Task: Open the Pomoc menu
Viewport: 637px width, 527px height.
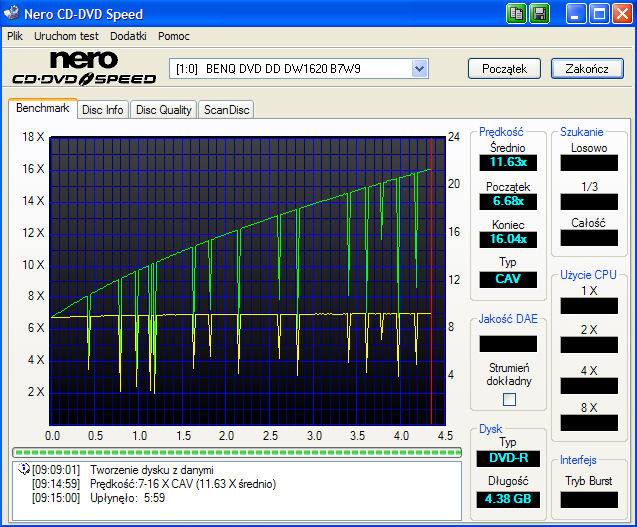Action: [174, 36]
